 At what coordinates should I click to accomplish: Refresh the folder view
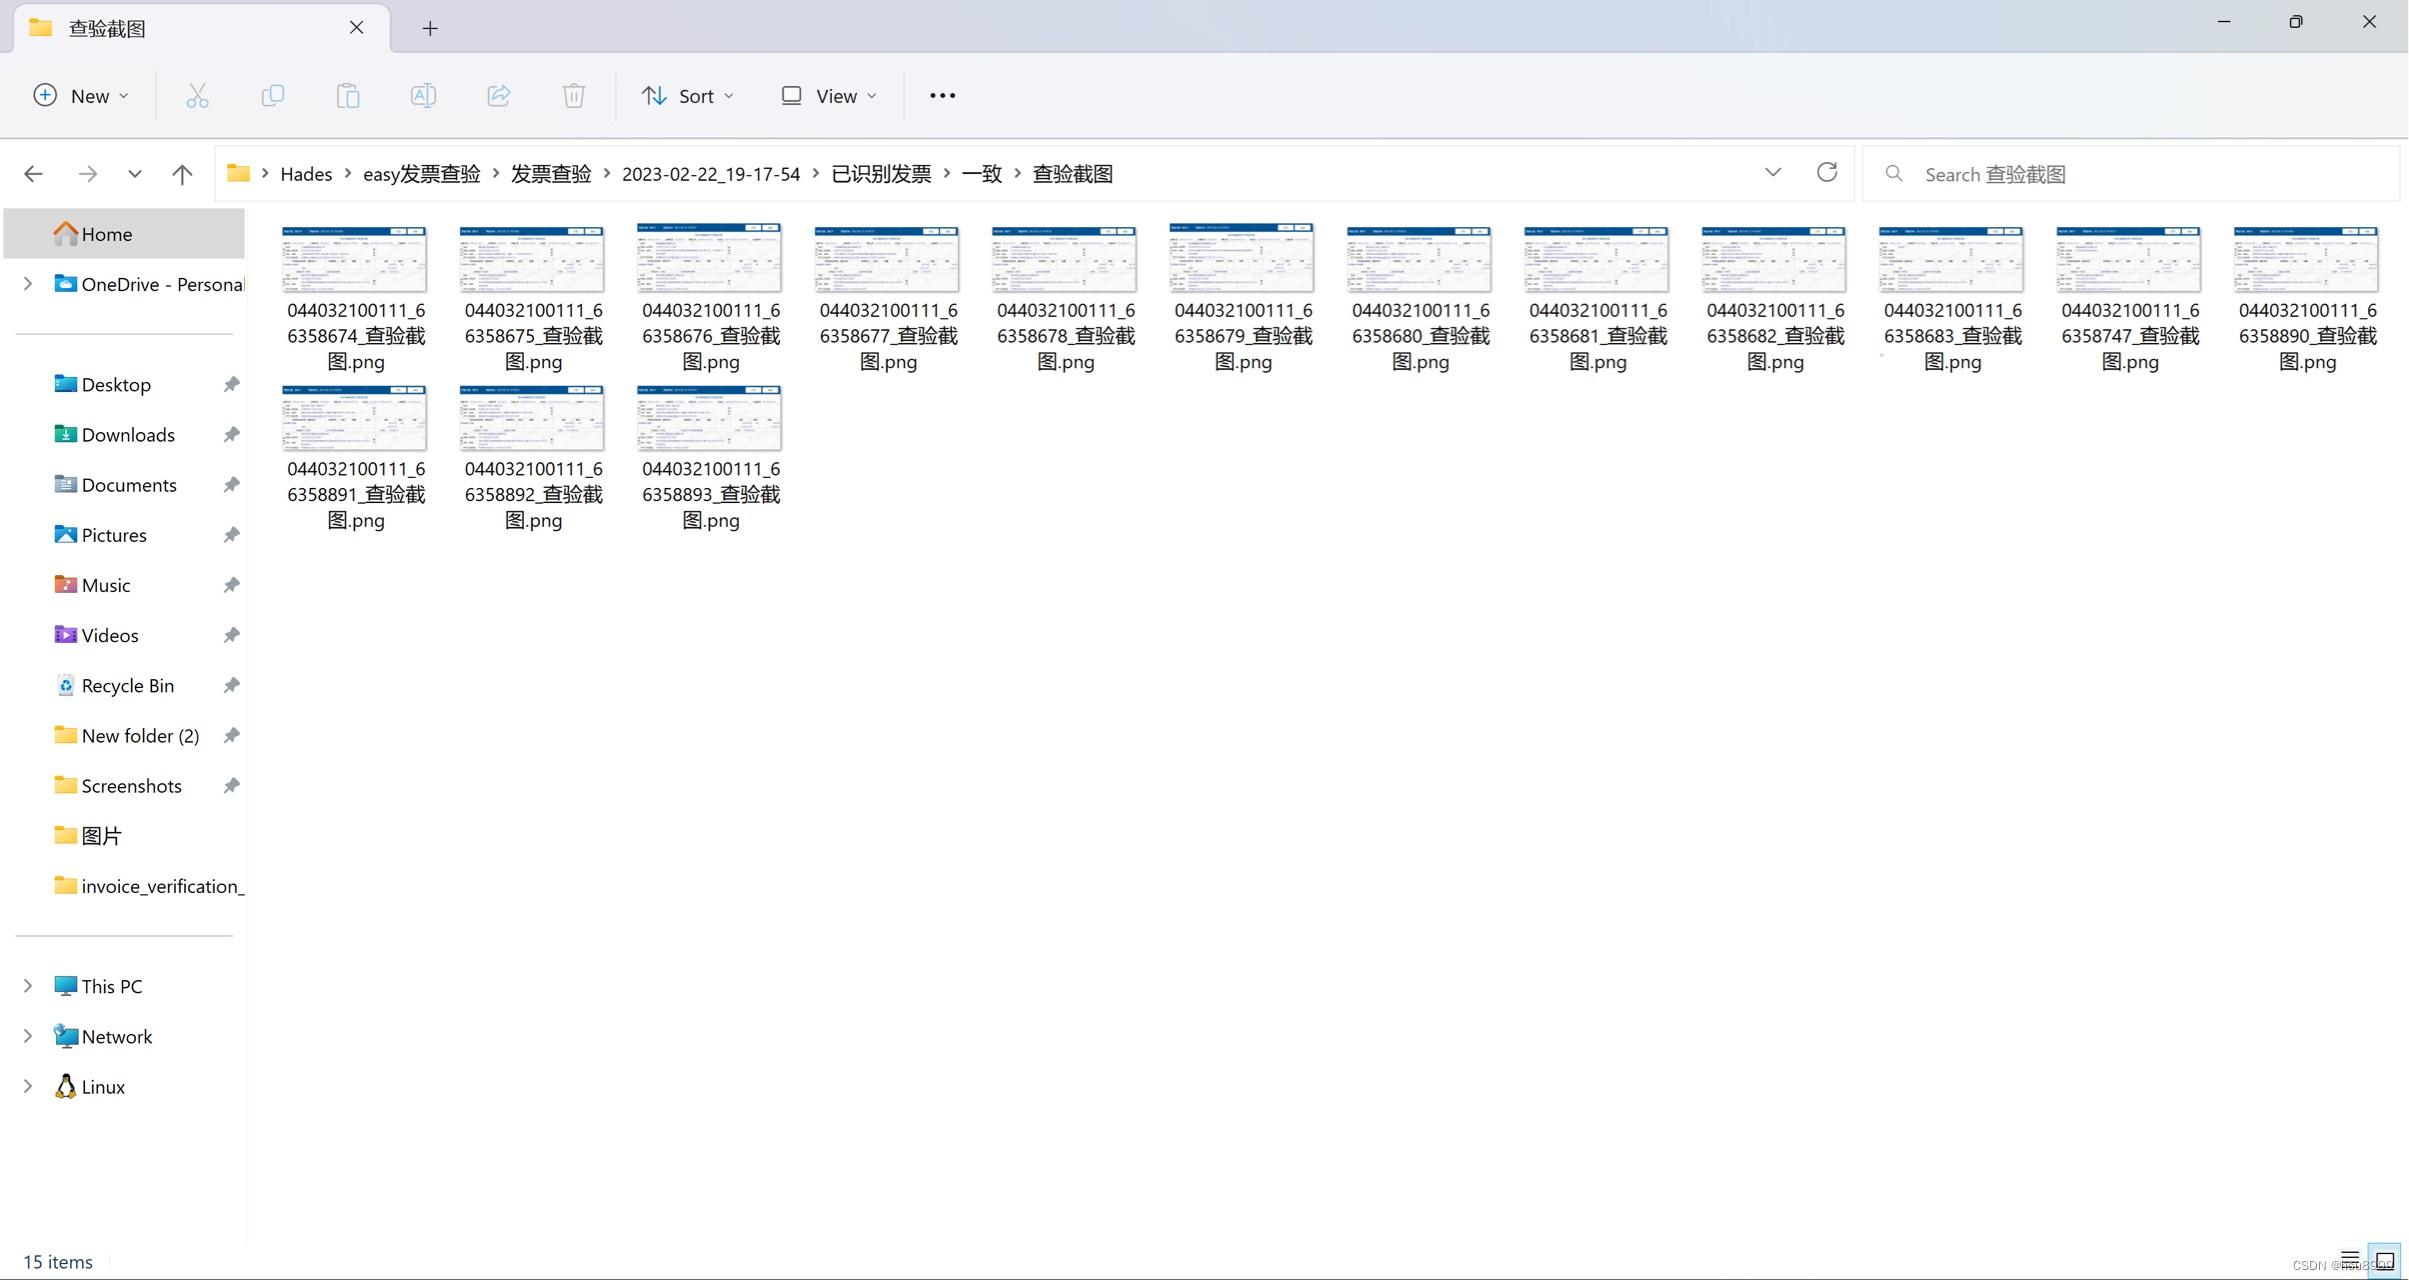[1827, 172]
